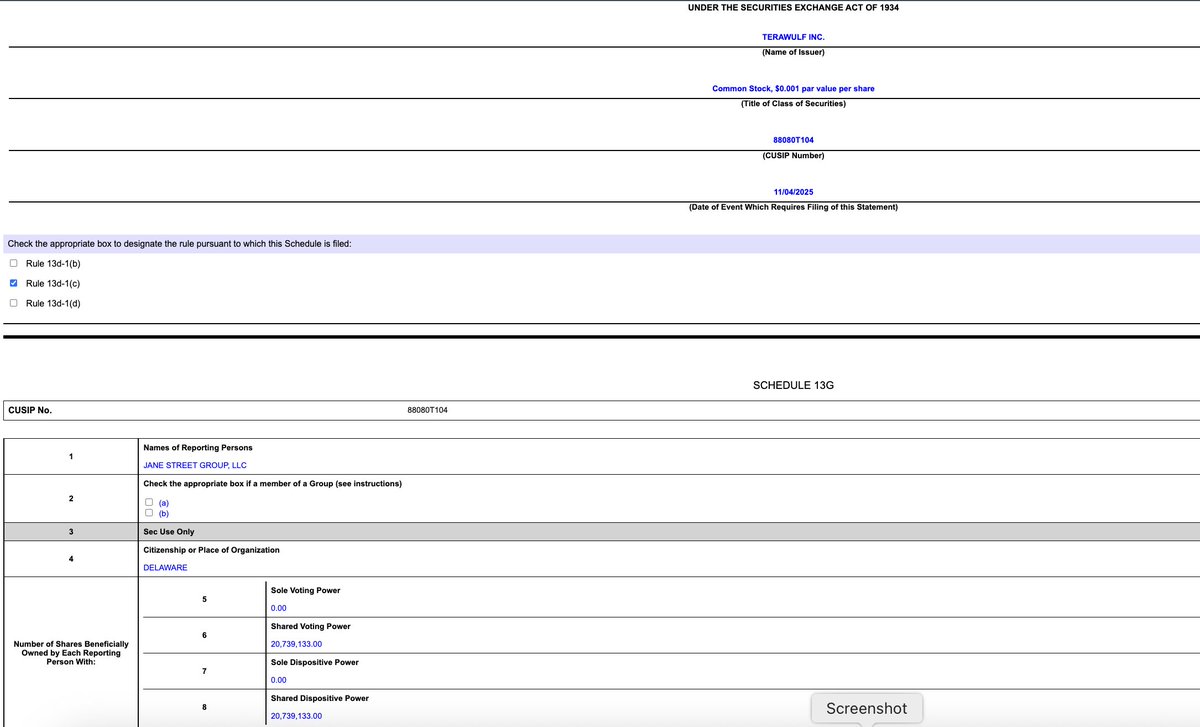The width and height of the screenshot is (1200, 727).
Task: Click JANE STREET GROUP, LLC name
Action: click(195, 465)
